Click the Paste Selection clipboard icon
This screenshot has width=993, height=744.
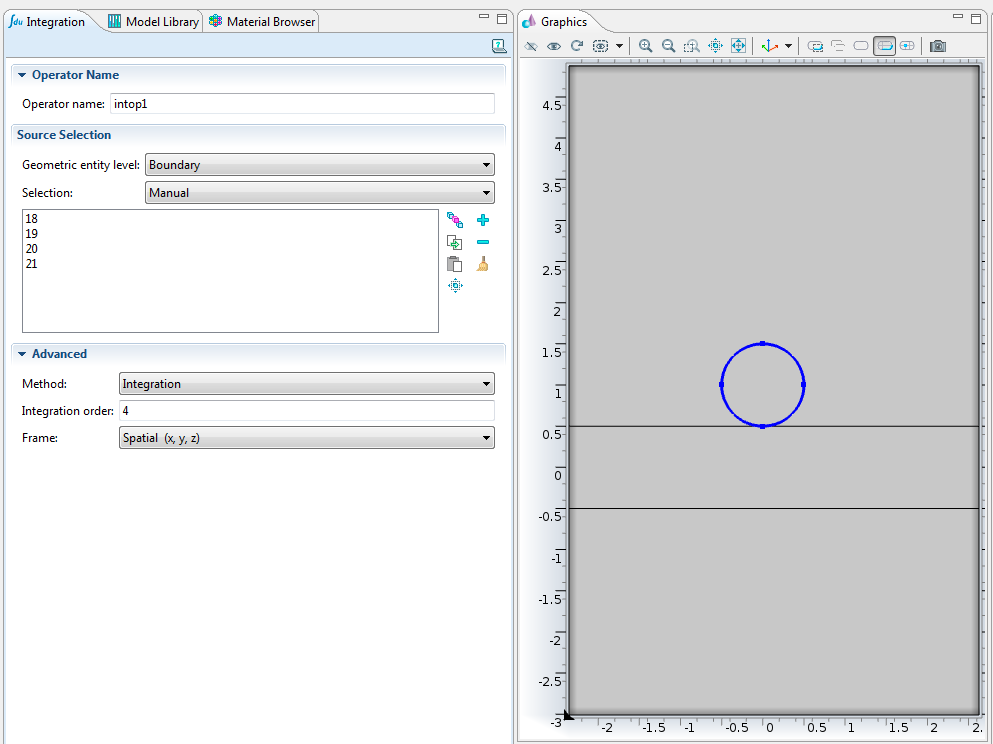455,264
